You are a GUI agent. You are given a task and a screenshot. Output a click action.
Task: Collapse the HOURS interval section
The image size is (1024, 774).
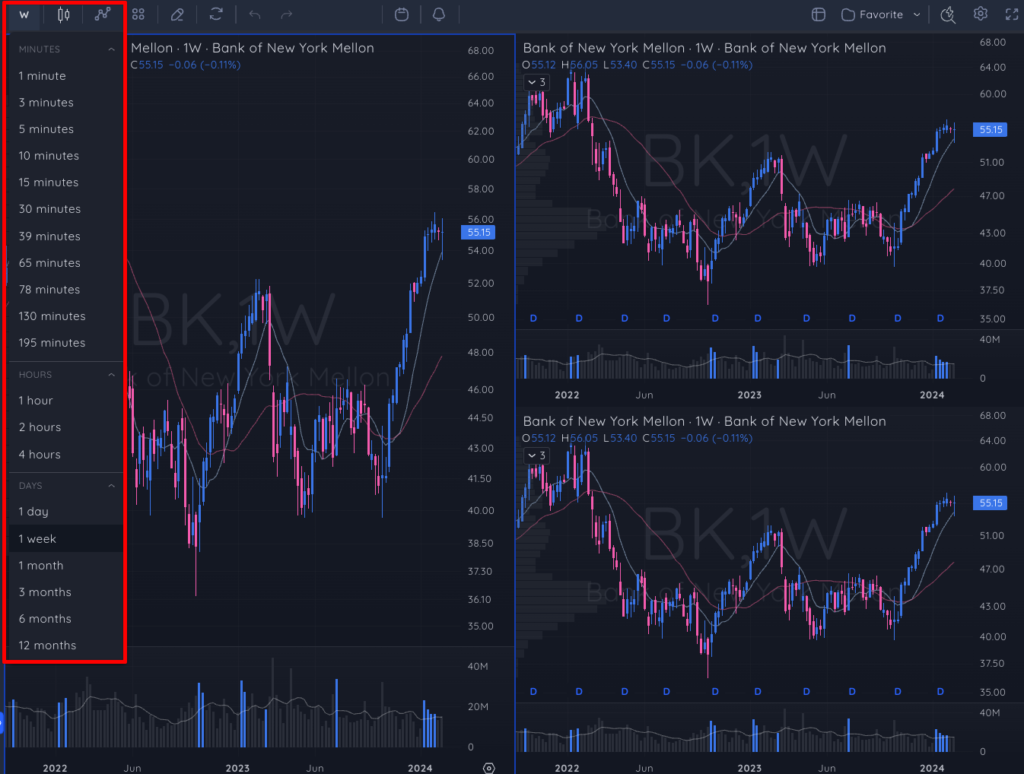(111, 375)
